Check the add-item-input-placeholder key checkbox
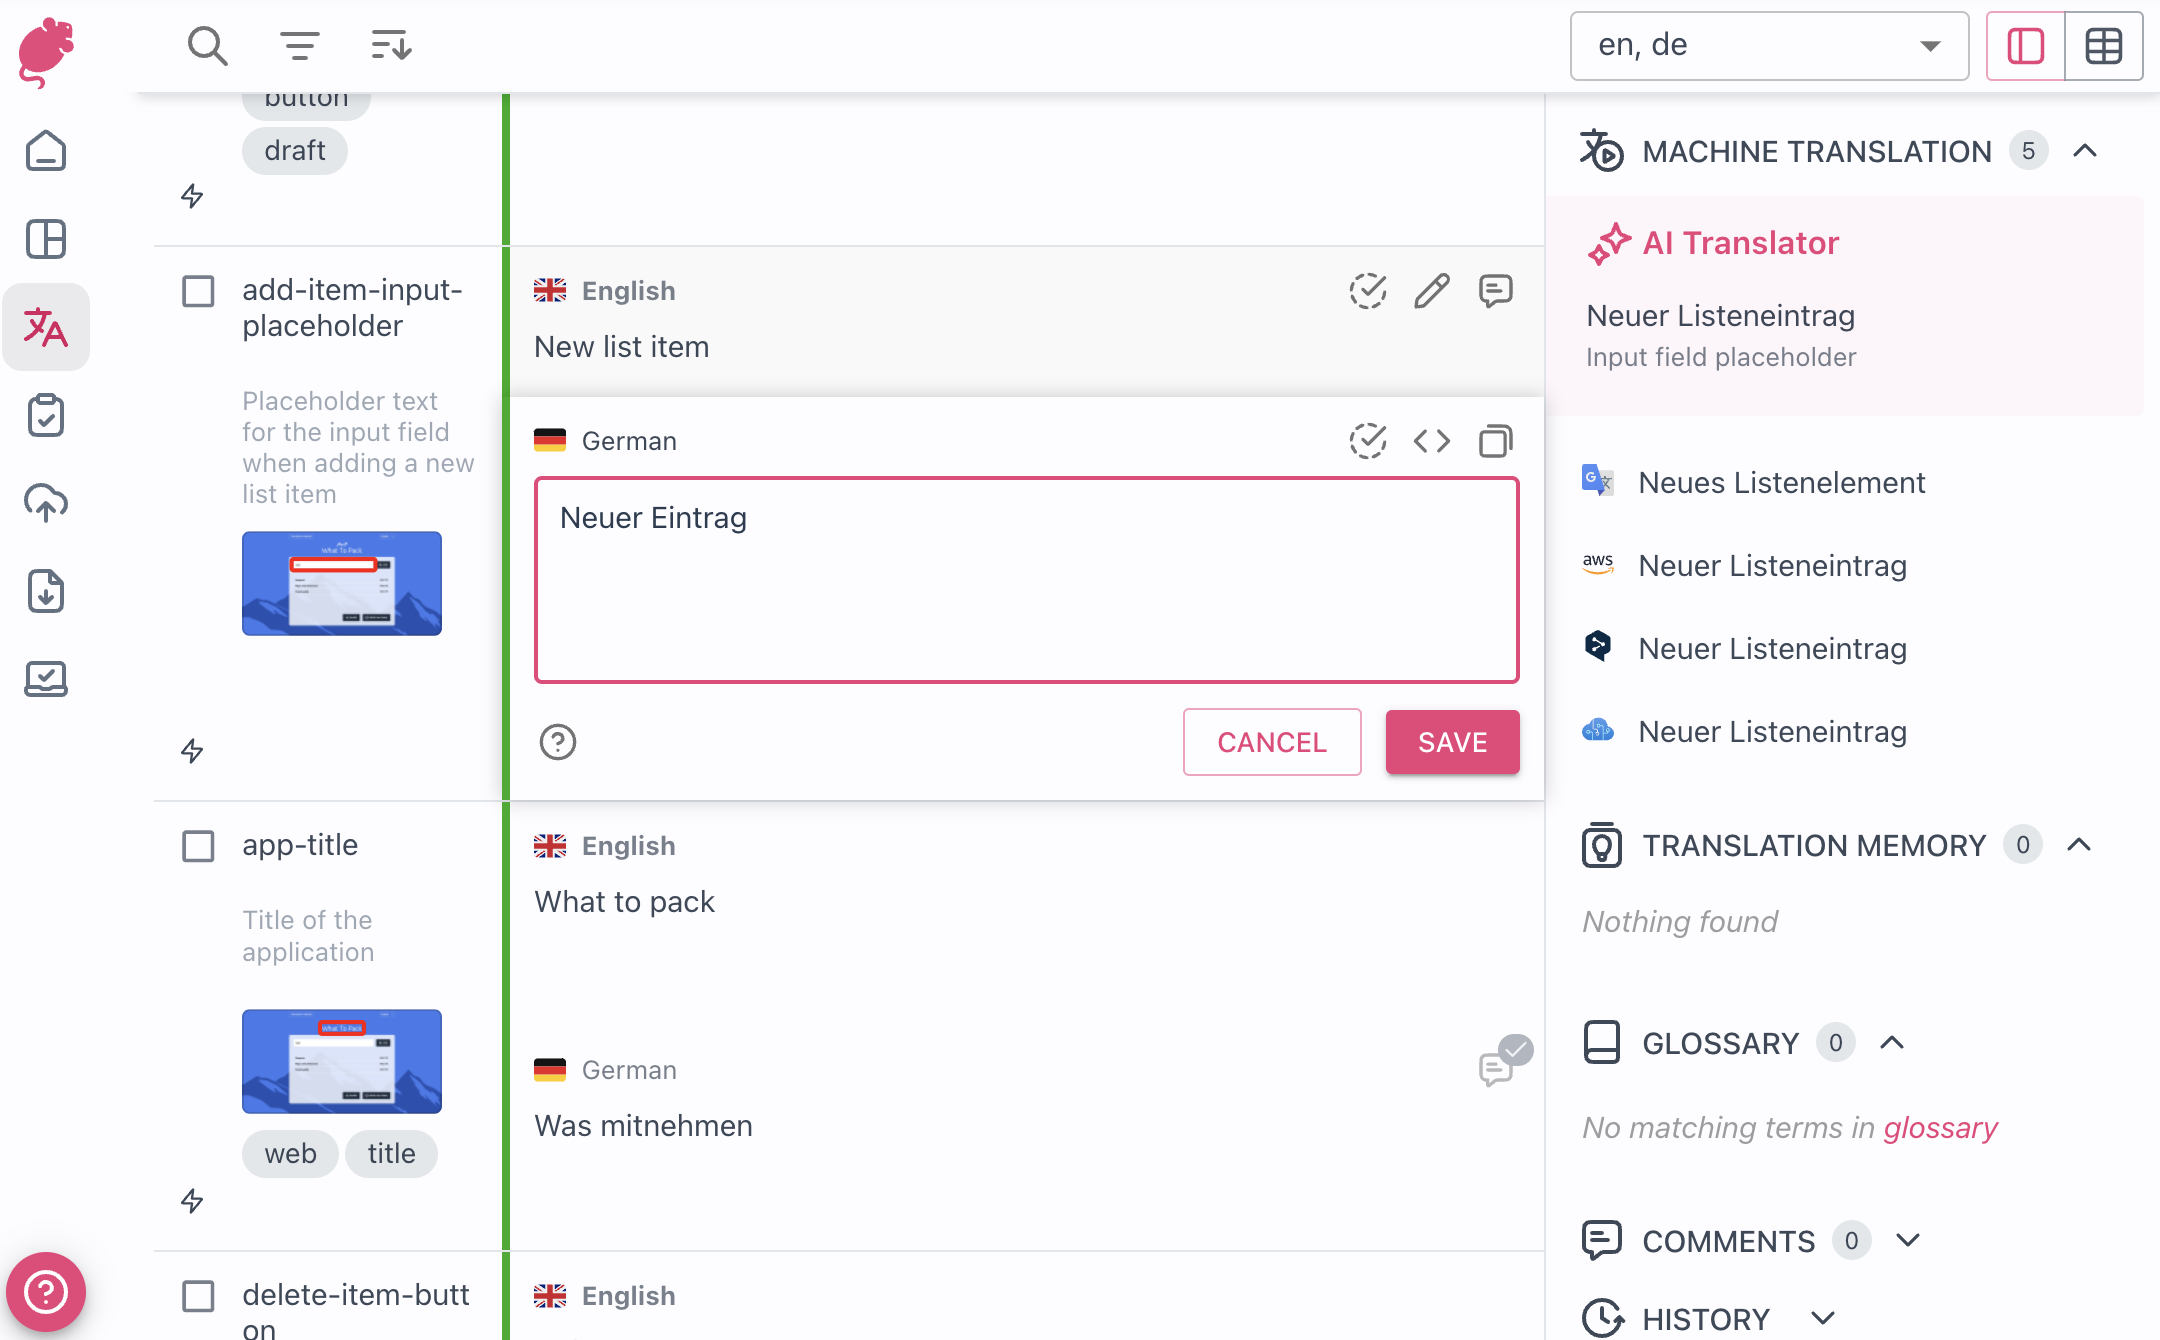2160x1340 pixels. (x=198, y=291)
